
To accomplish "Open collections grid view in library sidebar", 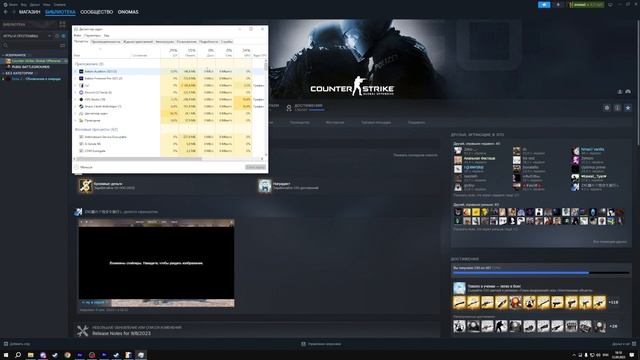I will click(x=62, y=24).
